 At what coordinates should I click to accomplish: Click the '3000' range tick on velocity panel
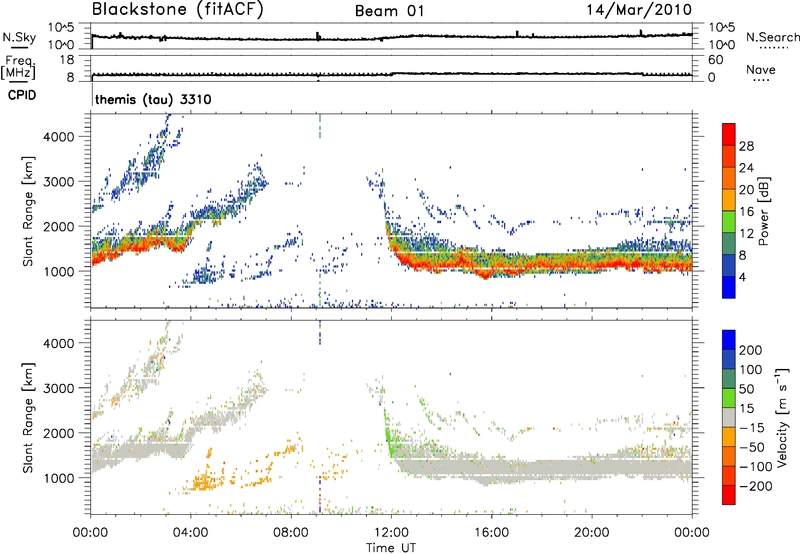coord(59,388)
